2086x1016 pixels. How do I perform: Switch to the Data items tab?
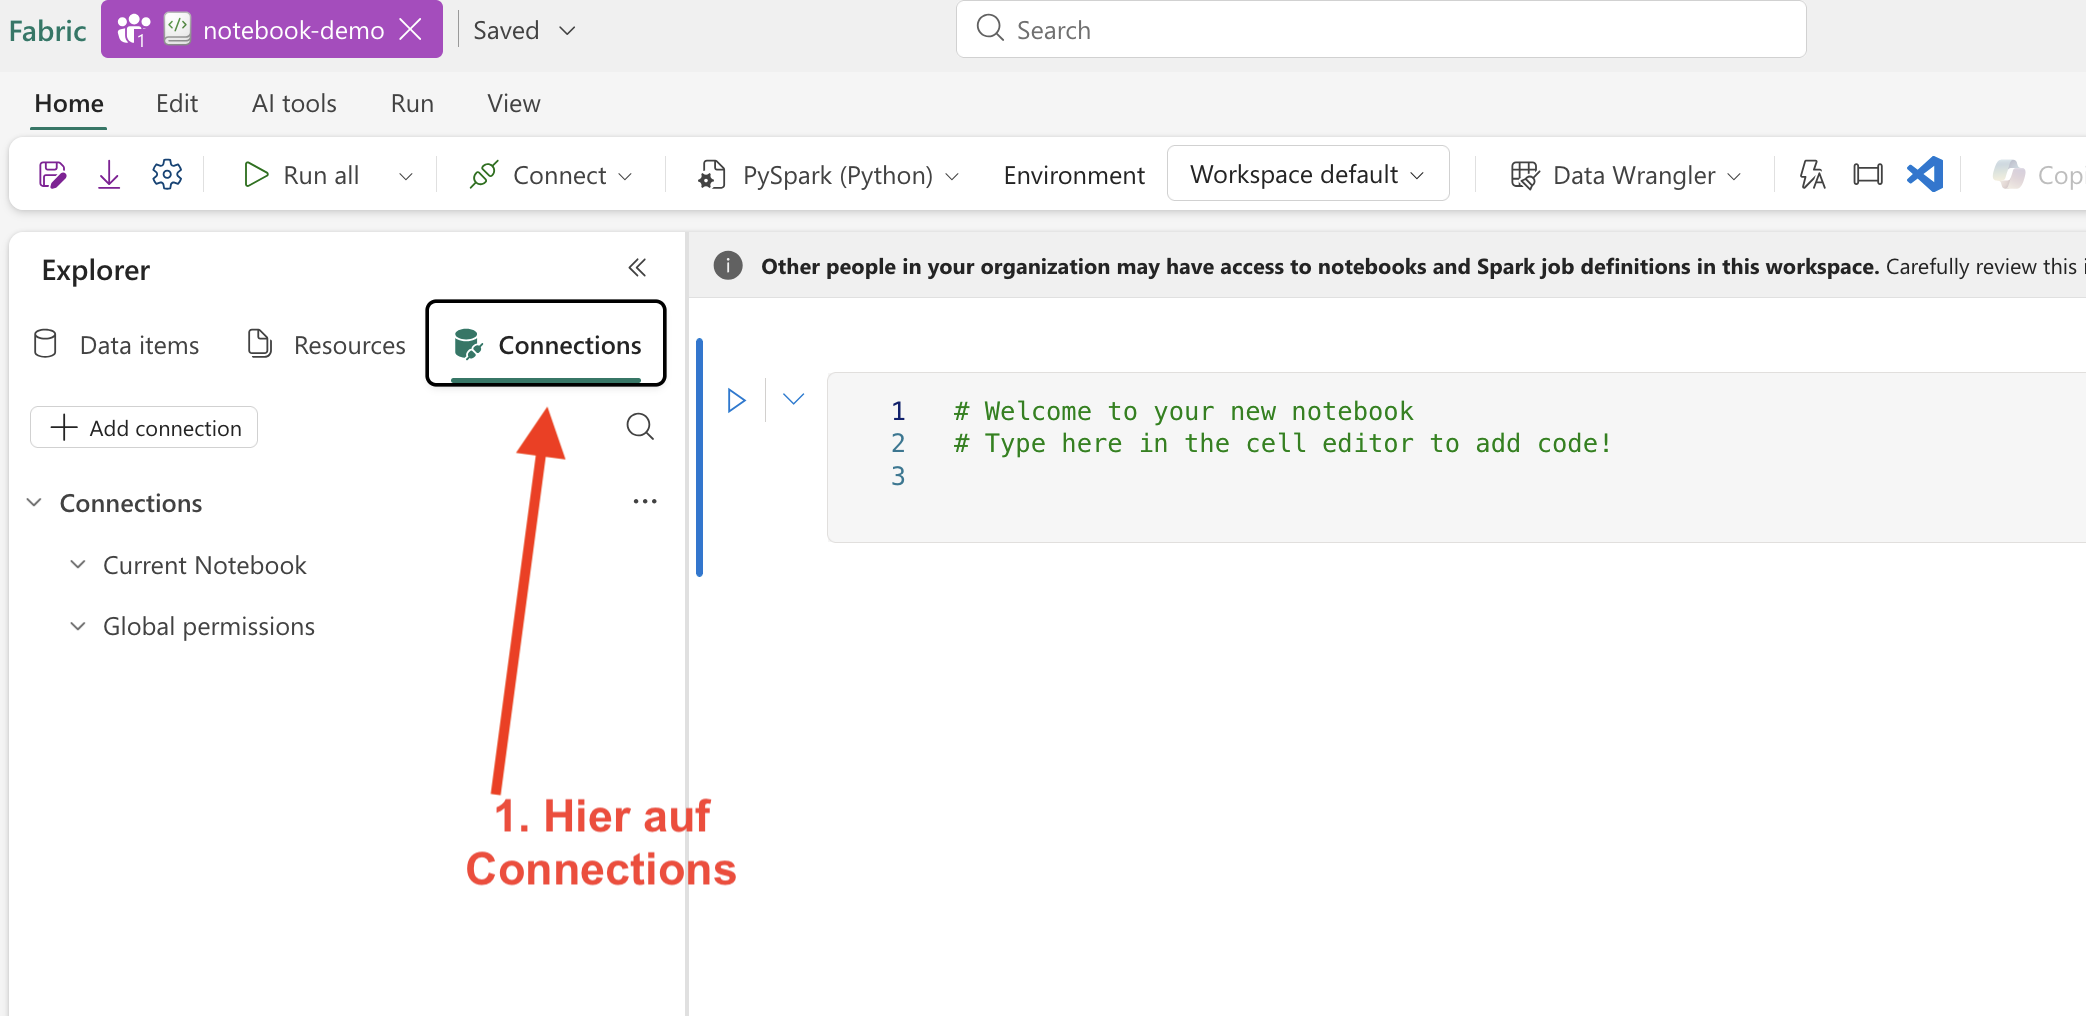(118, 345)
